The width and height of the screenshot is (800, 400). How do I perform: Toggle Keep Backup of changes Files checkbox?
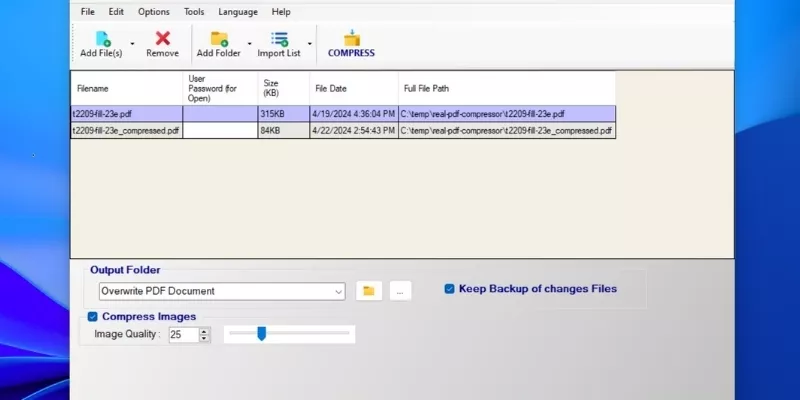[449, 289]
